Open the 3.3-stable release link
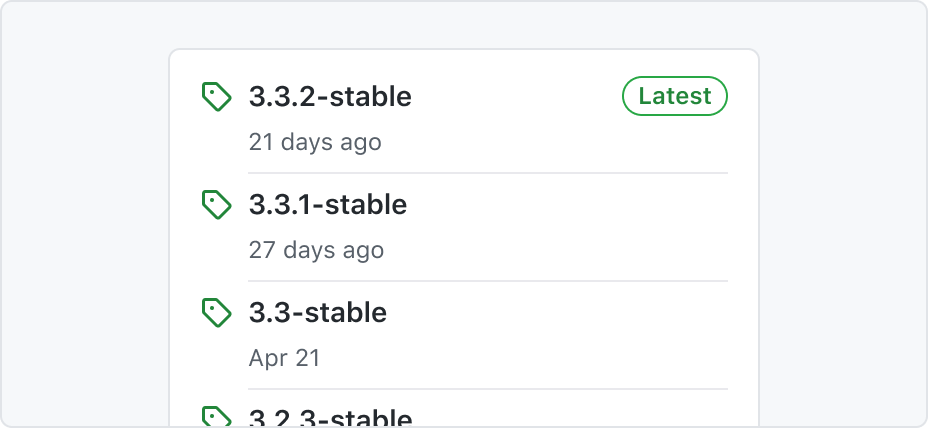This screenshot has height=428, width=928. [x=318, y=313]
